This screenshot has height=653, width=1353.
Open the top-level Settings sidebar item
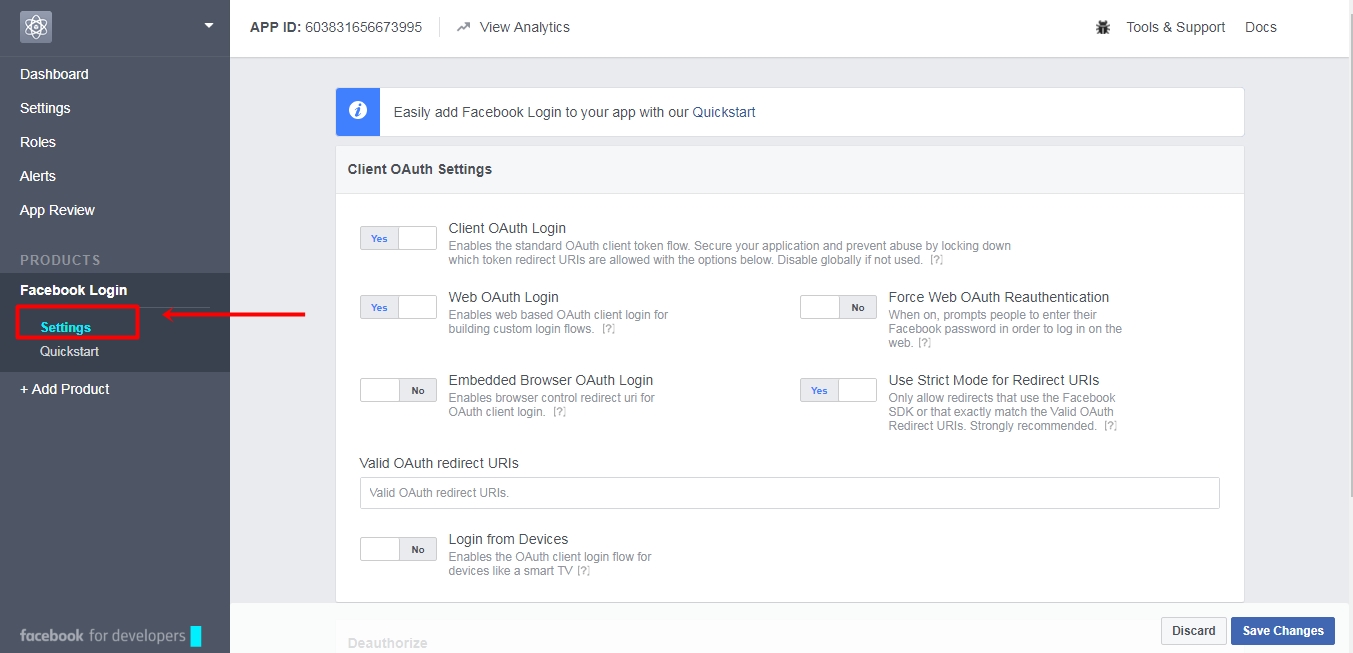tap(45, 108)
